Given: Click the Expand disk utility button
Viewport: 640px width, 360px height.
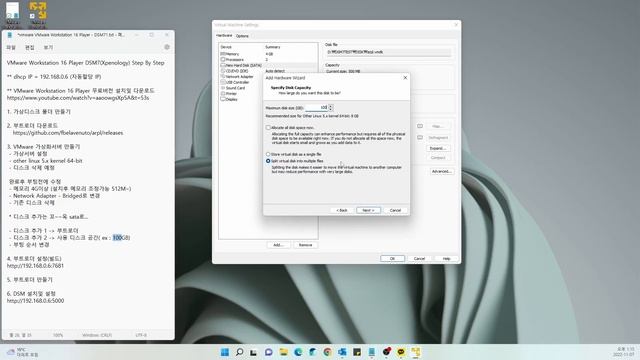Looking at the screenshot, I should [438, 148].
